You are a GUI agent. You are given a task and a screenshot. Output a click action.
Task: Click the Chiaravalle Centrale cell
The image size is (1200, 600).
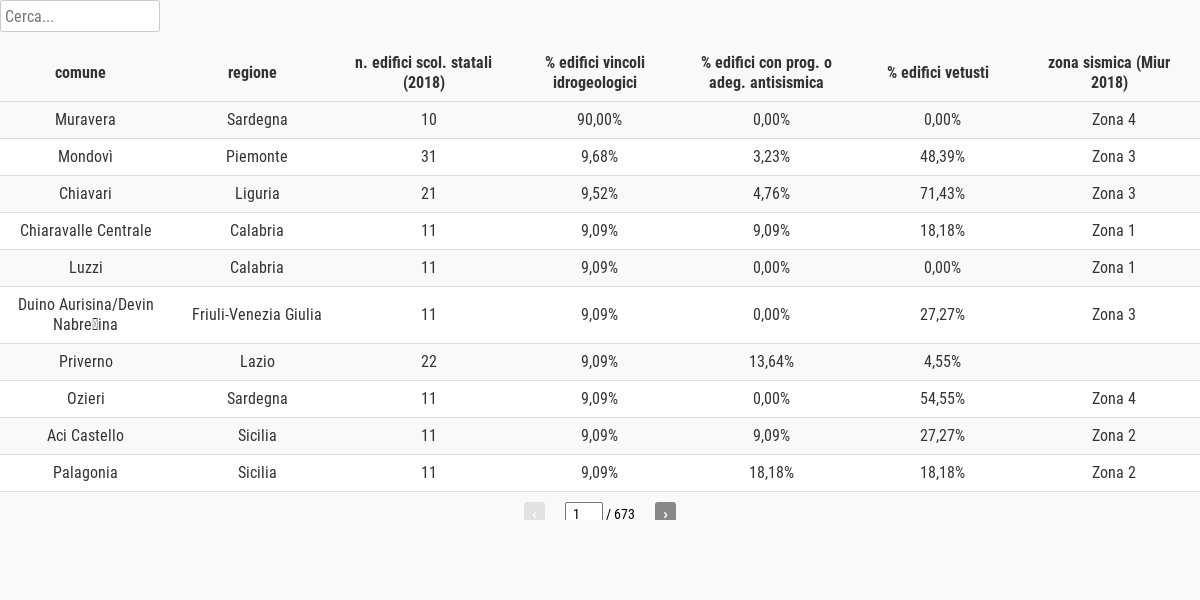(86, 231)
